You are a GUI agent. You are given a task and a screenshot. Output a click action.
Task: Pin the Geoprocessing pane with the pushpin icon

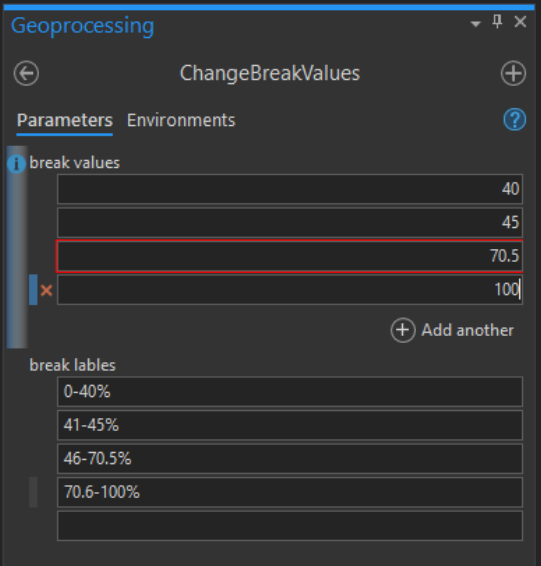point(497,22)
